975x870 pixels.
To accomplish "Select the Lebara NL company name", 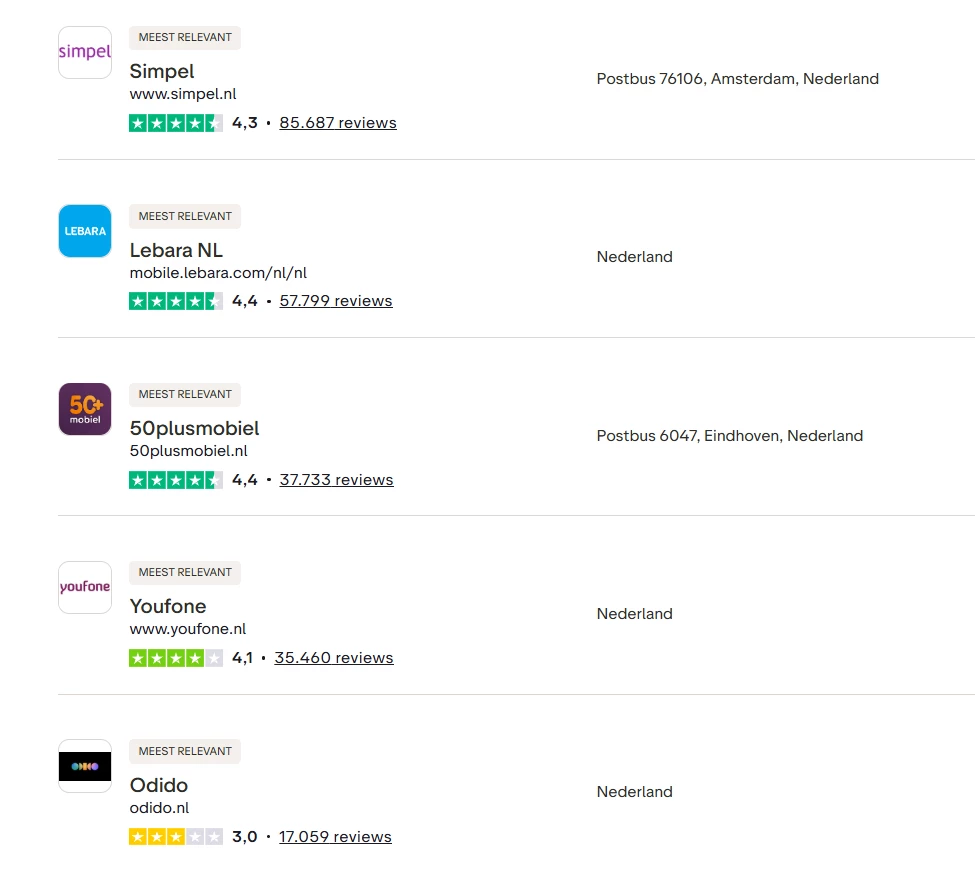I will (176, 250).
